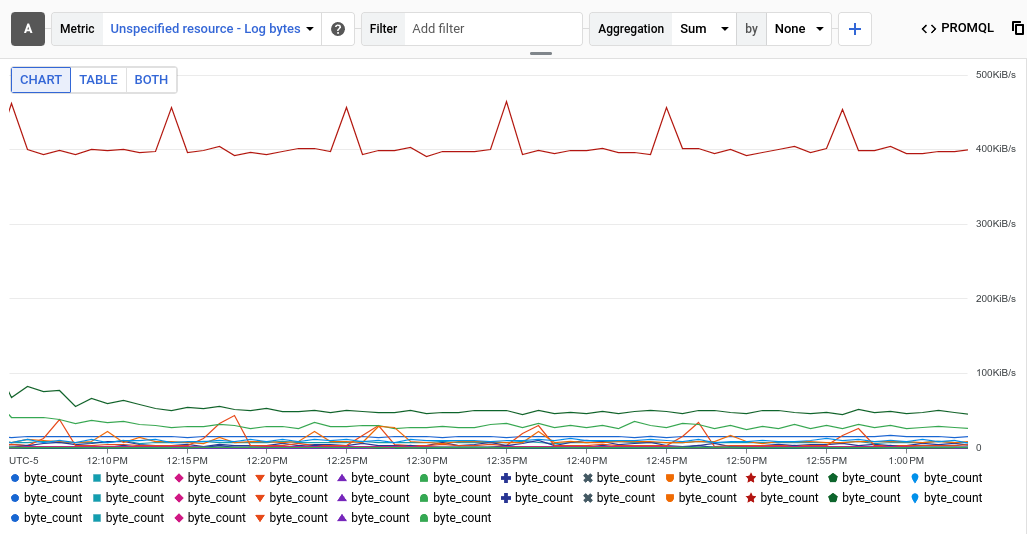Click the help question mark icon
1027x534 pixels.
coord(338,29)
